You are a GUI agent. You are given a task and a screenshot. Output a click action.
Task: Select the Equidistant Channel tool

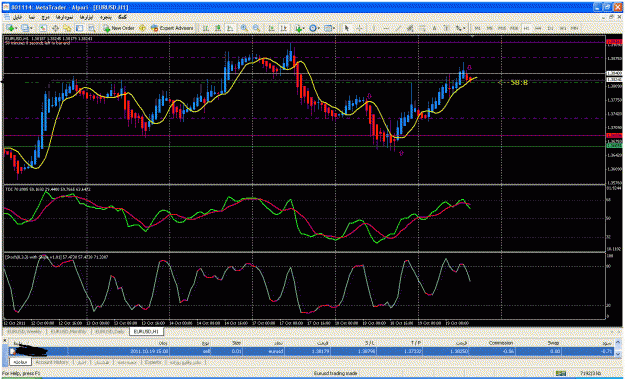point(410,28)
